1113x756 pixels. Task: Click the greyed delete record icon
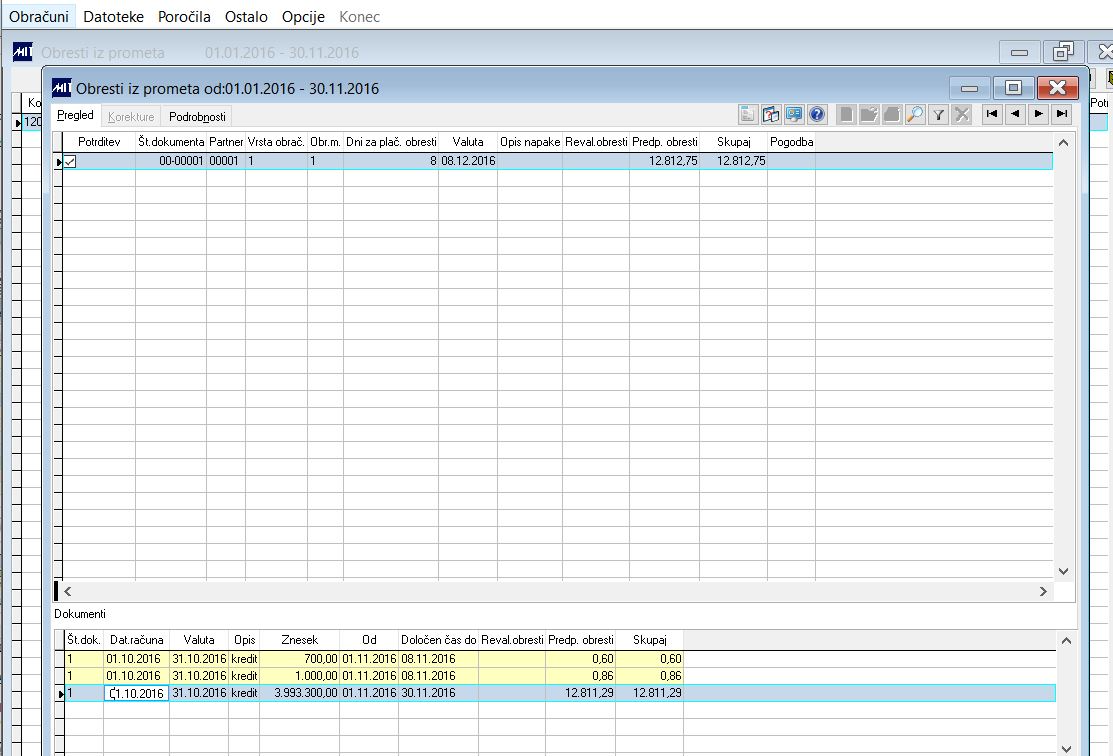[892, 114]
